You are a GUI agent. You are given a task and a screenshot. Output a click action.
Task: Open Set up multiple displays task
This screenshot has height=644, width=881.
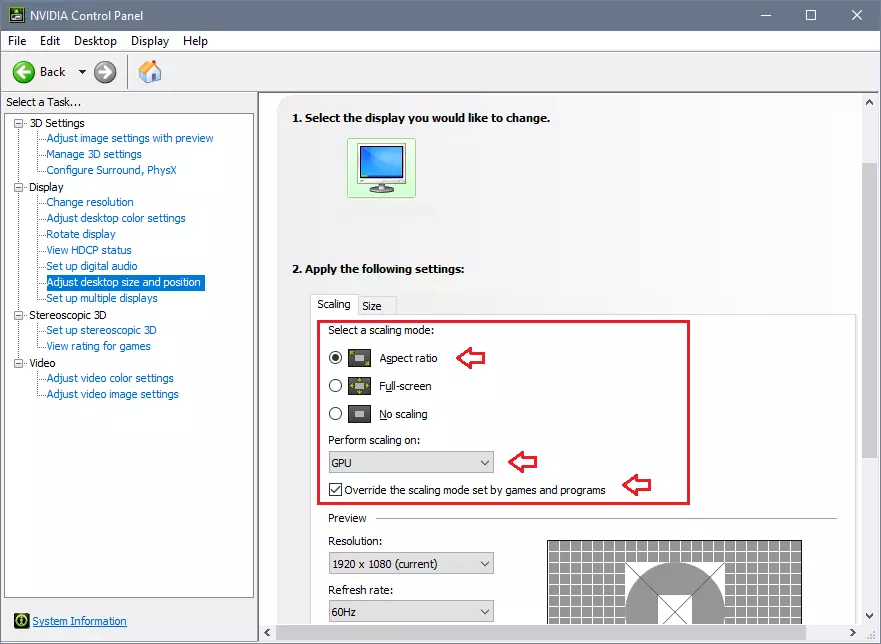click(102, 298)
